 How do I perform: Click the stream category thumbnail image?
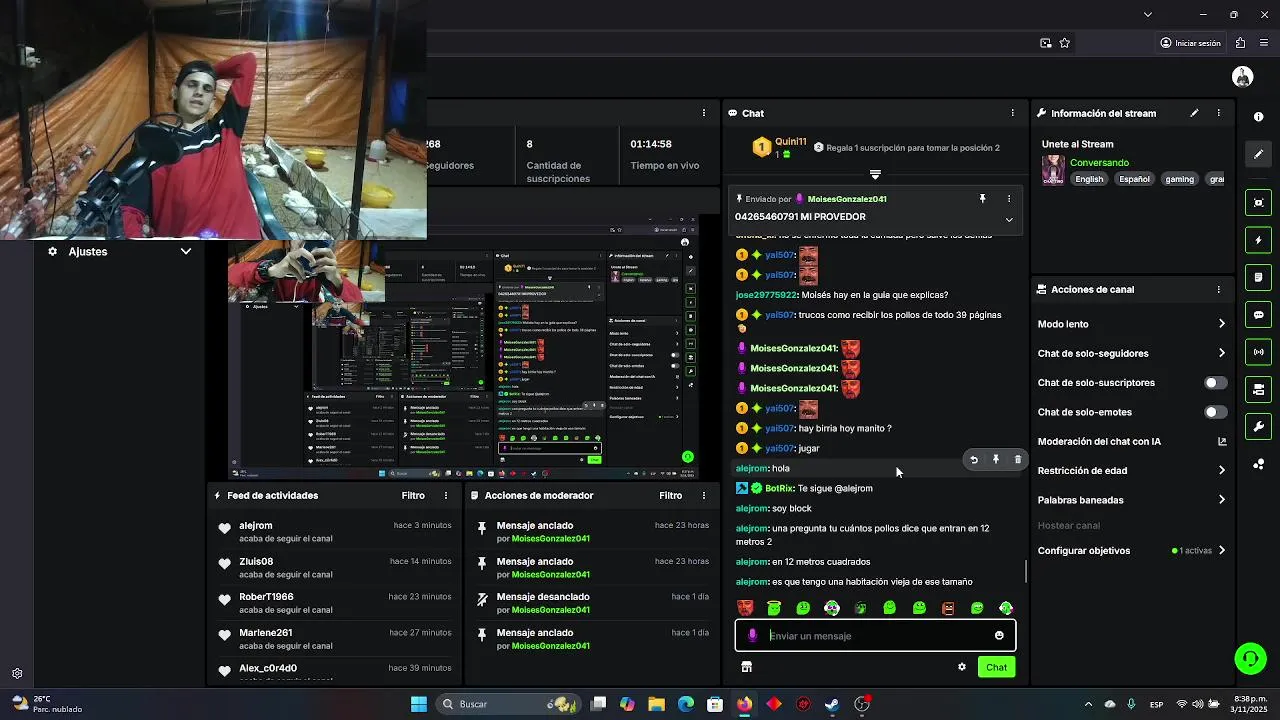pos(1053,170)
